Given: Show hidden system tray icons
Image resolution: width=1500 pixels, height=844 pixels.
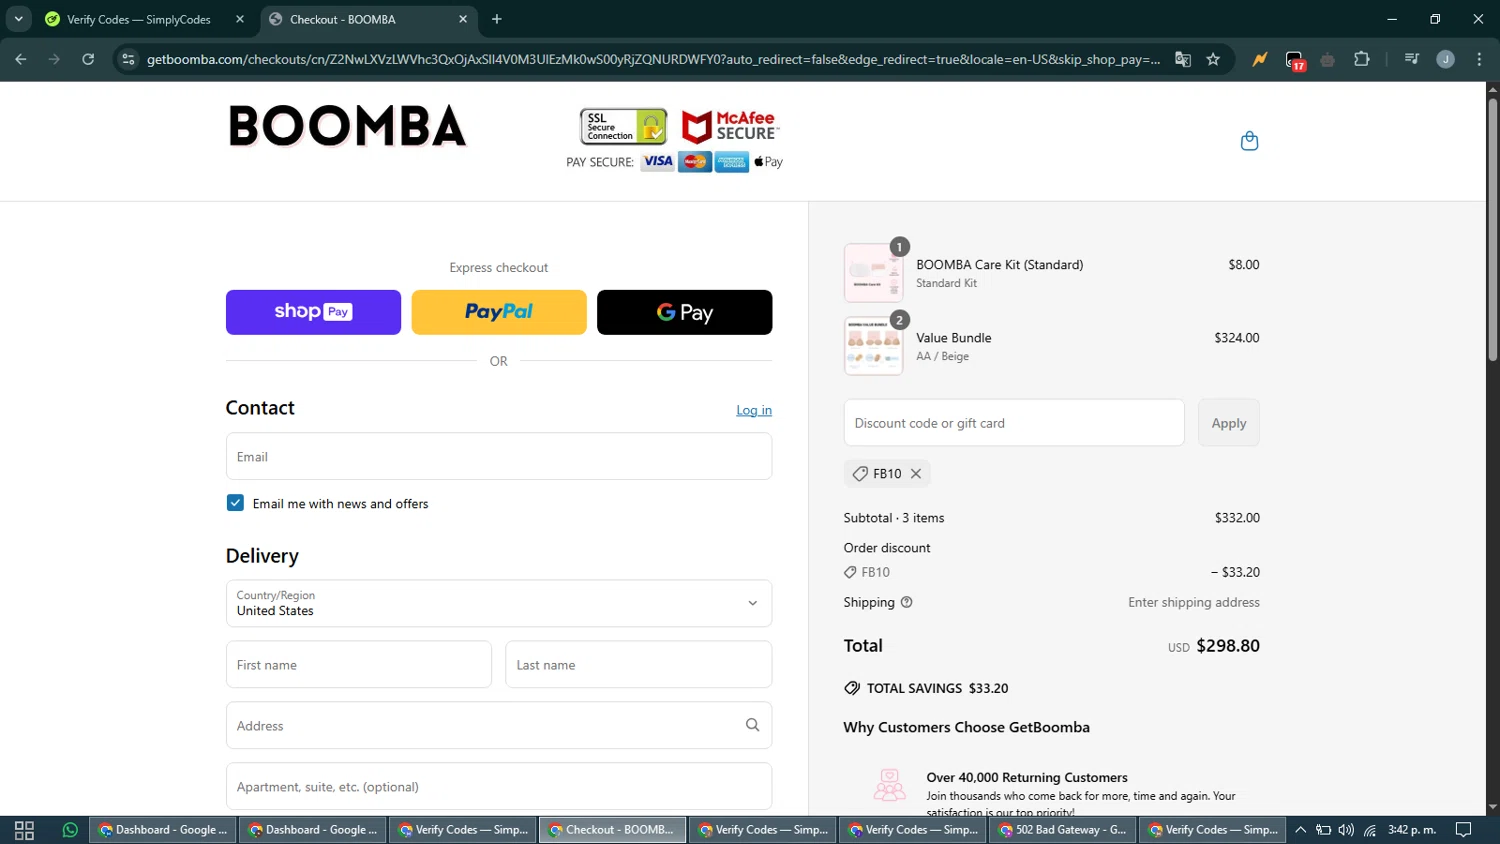Looking at the screenshot, I should click(x=1300, y=830).
